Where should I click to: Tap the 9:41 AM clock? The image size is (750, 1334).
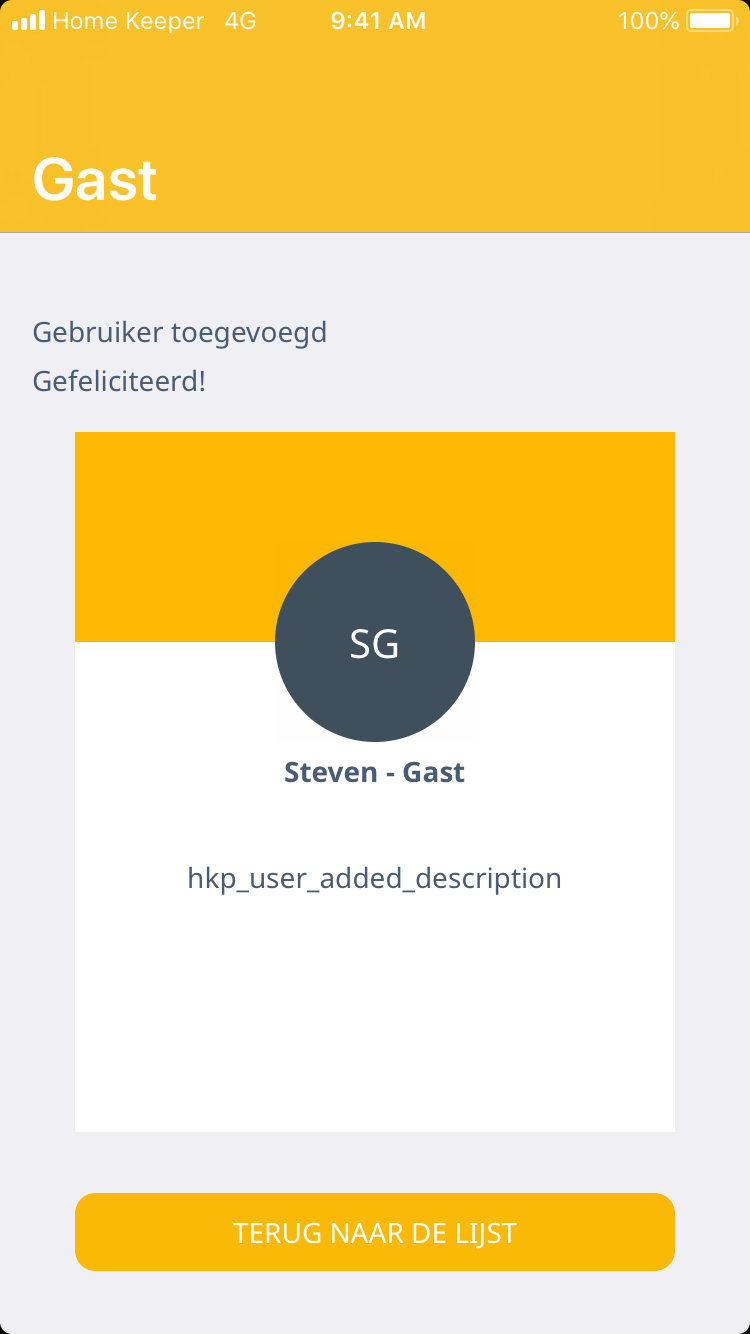point(378,21)
